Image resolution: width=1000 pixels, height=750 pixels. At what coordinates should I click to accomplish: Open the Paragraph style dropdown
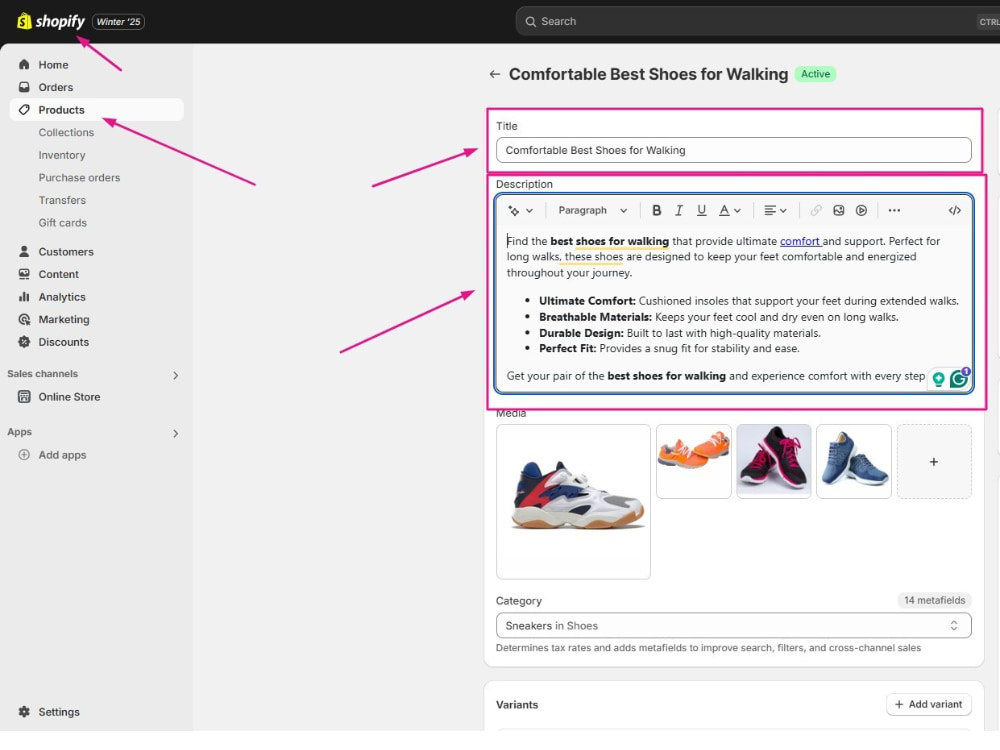click(592, 210)
